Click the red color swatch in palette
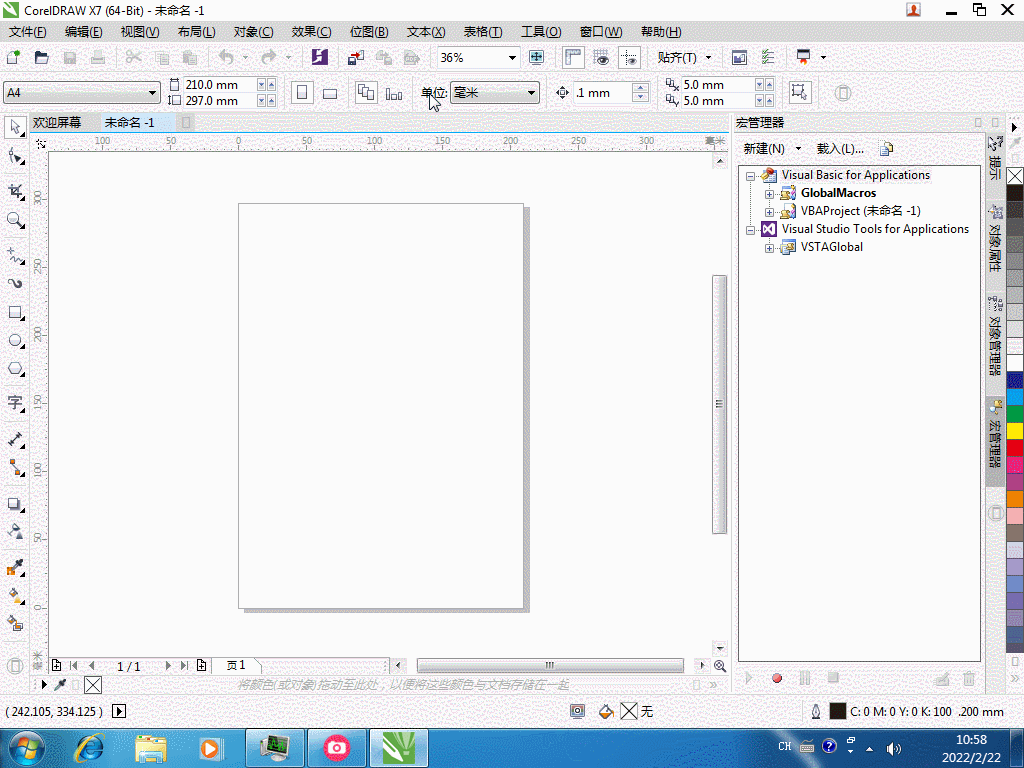Viewport: 1024px width, 768px height. (1015, 448)
